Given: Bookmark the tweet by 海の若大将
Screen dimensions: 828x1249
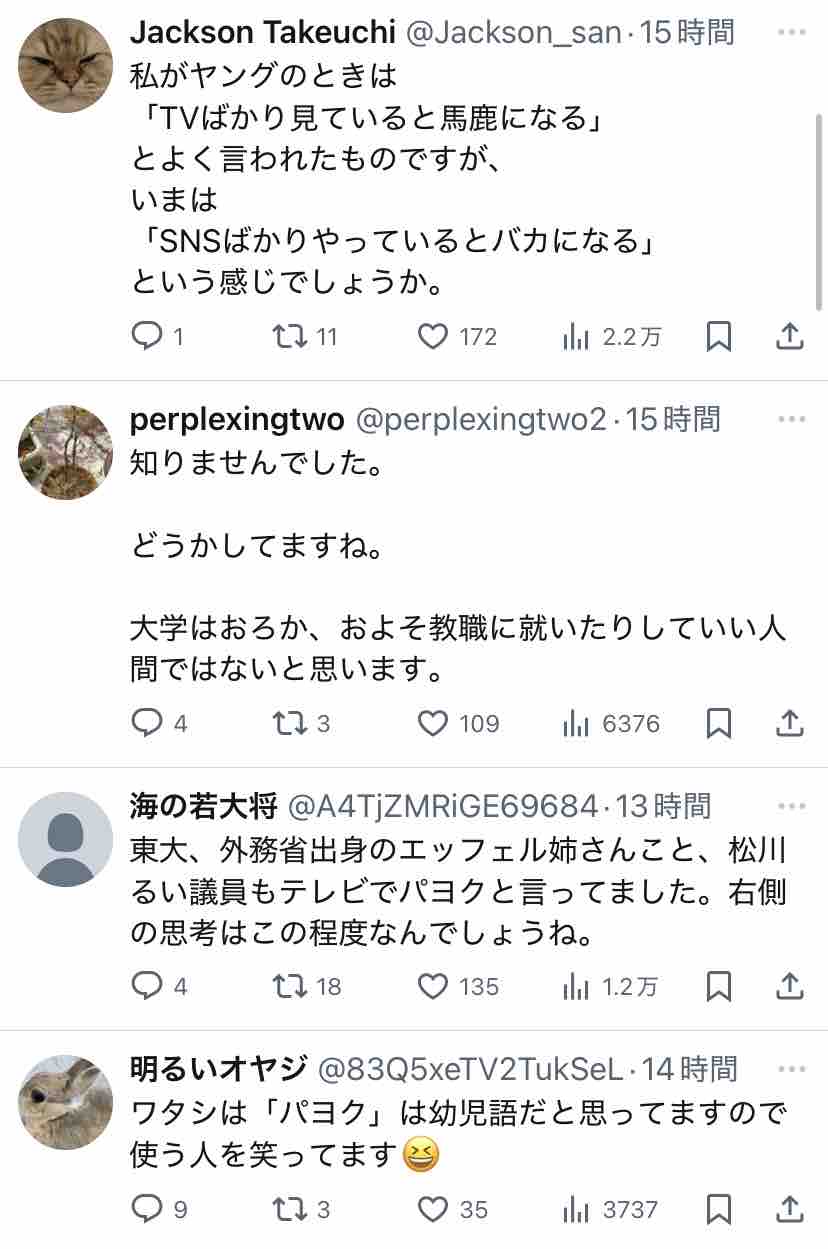Looking at the screenshot, I should click(718, 987).
